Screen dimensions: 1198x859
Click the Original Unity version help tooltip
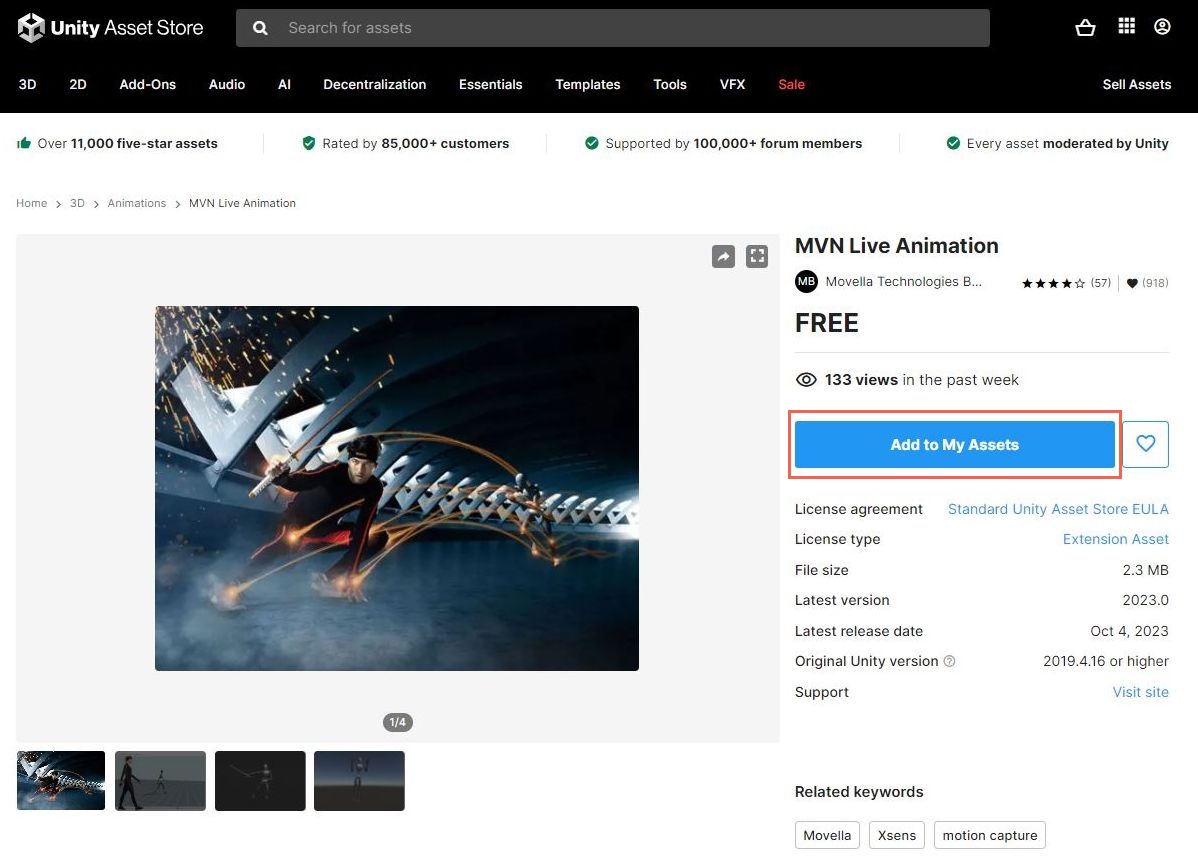[x=948, y=661]
